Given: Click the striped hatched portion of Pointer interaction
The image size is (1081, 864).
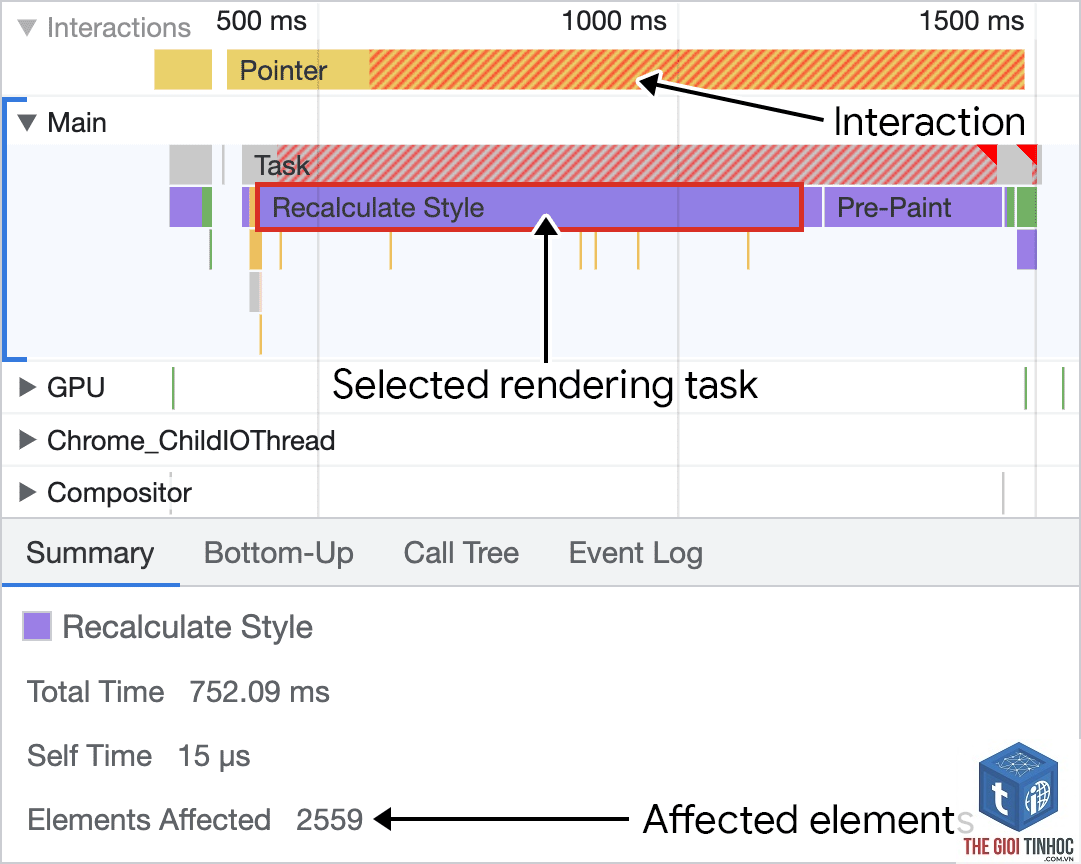Looking at the screenshot, I should [696, 70].
